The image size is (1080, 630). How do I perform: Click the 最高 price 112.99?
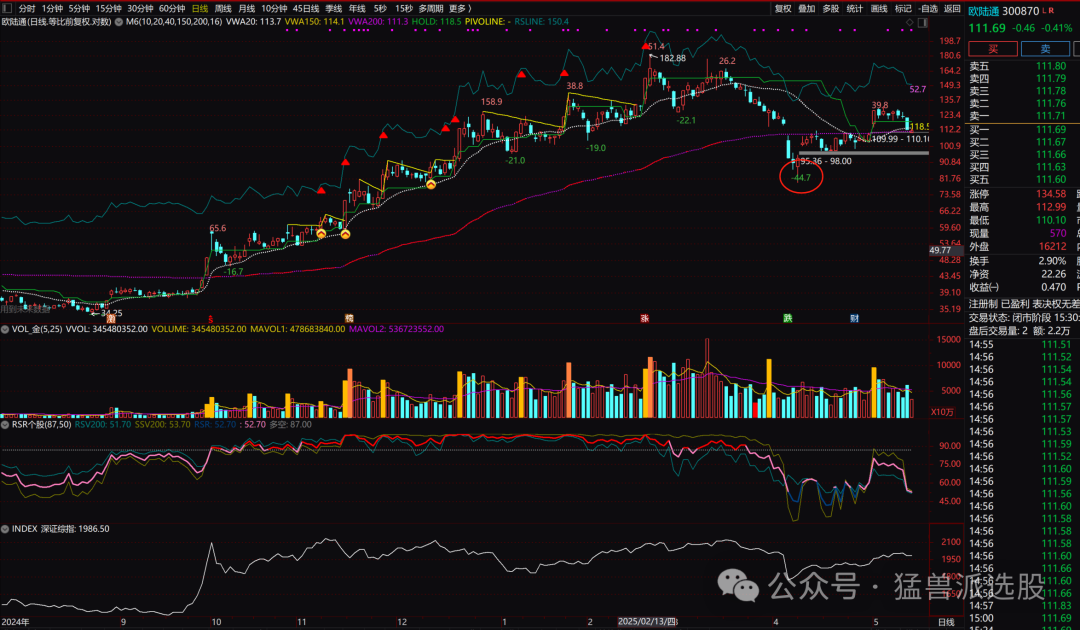click(1051, 207)
